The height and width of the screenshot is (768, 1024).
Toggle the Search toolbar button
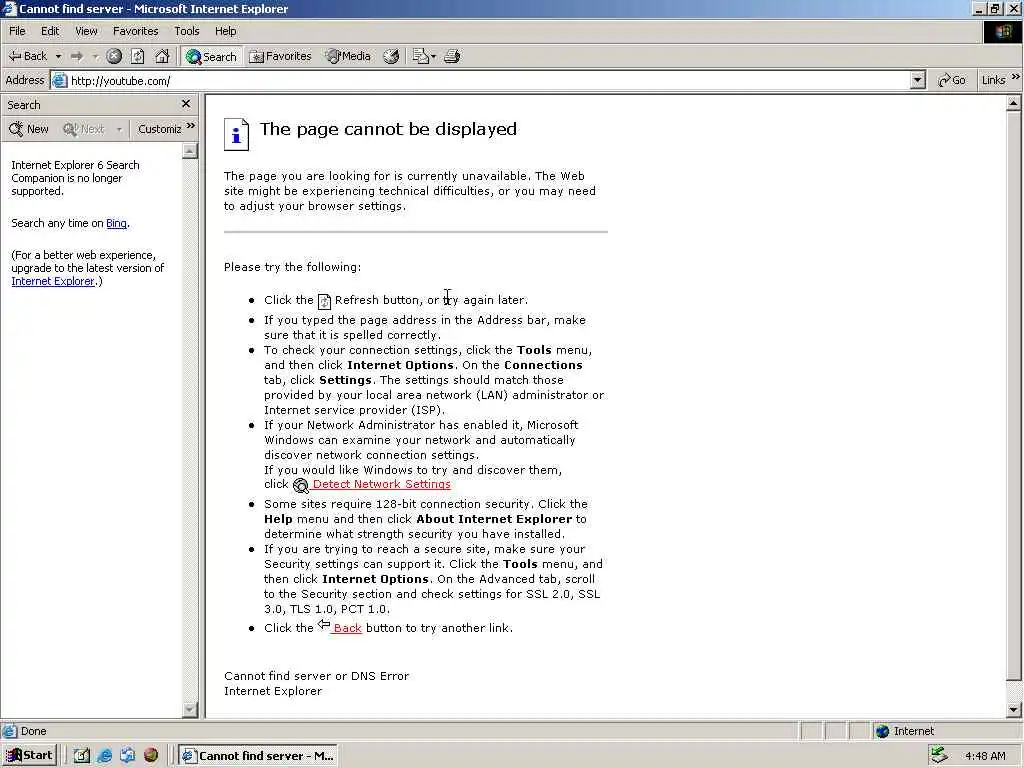point(211,56)
